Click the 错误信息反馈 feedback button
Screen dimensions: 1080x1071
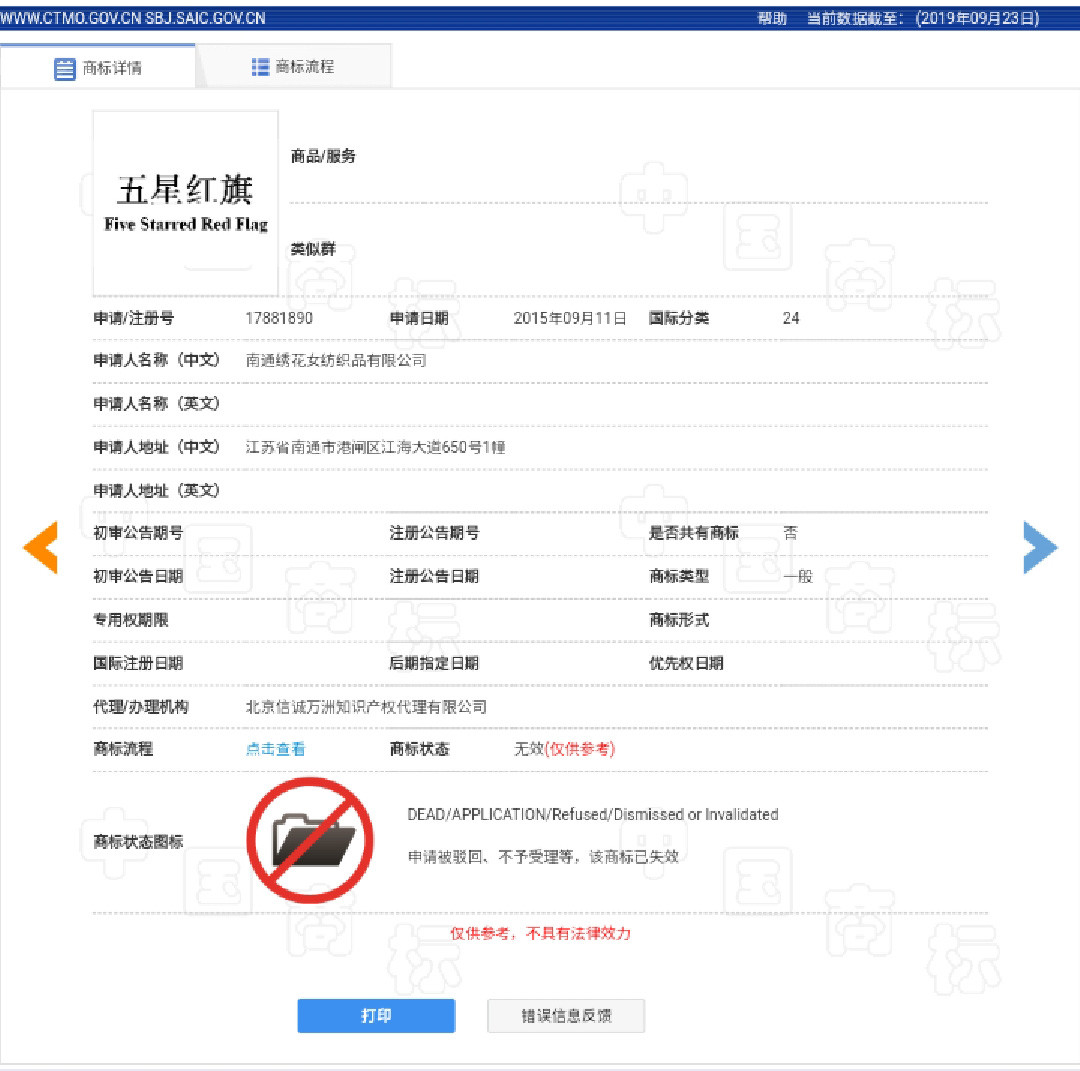566,1015
